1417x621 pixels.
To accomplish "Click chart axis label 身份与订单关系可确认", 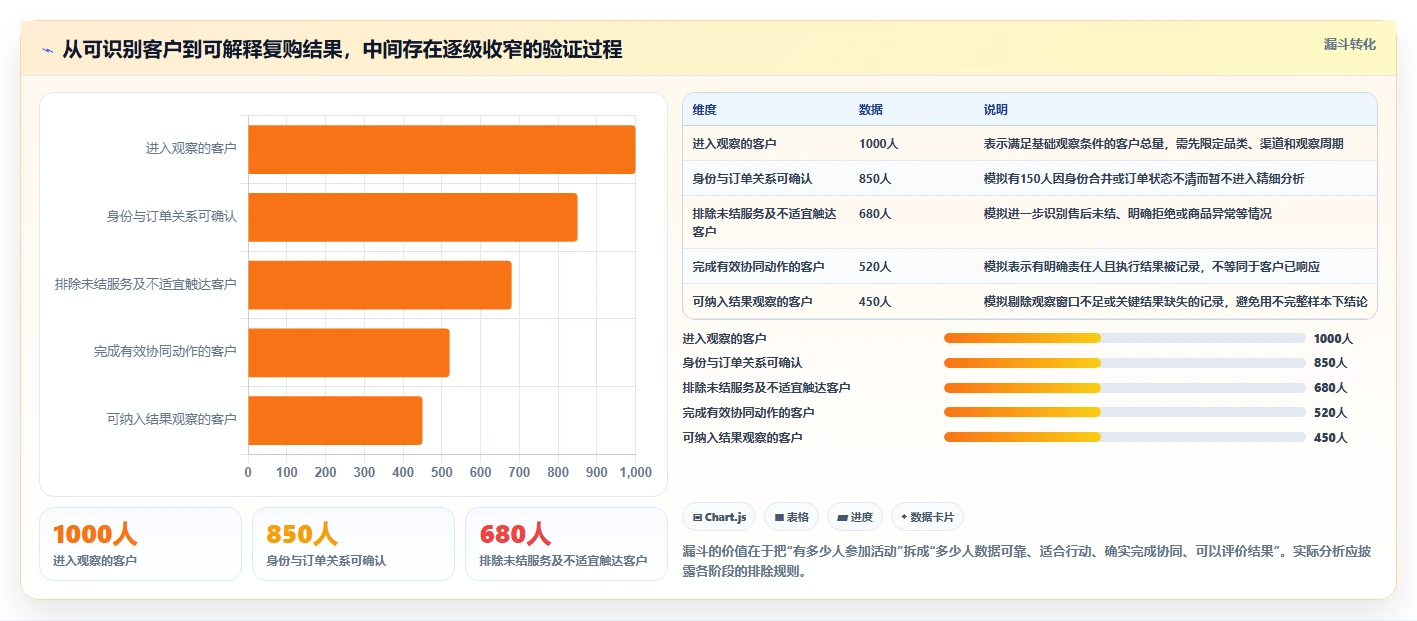I will (x=172, y=216).
